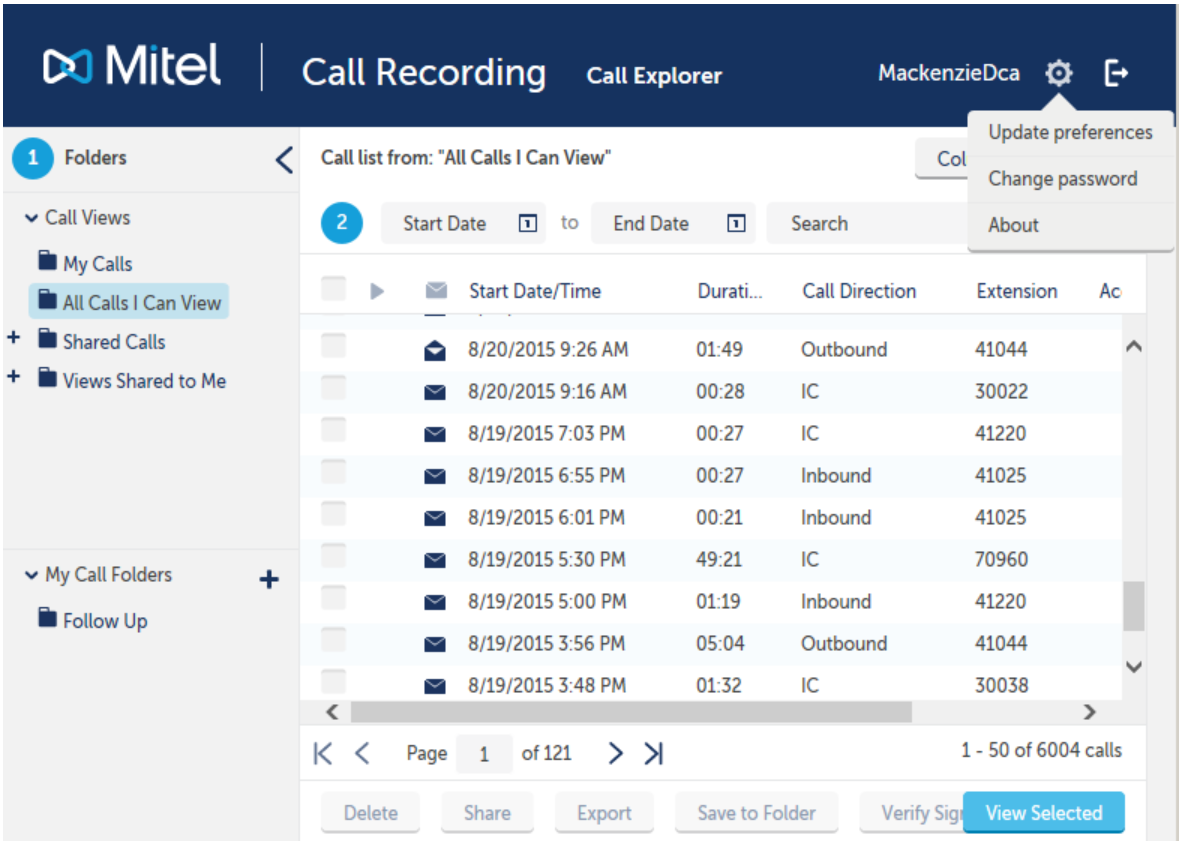The width and height of the screenshot is (1183, 848).
Task: Jump to last page icon
Action: [653, 753]
